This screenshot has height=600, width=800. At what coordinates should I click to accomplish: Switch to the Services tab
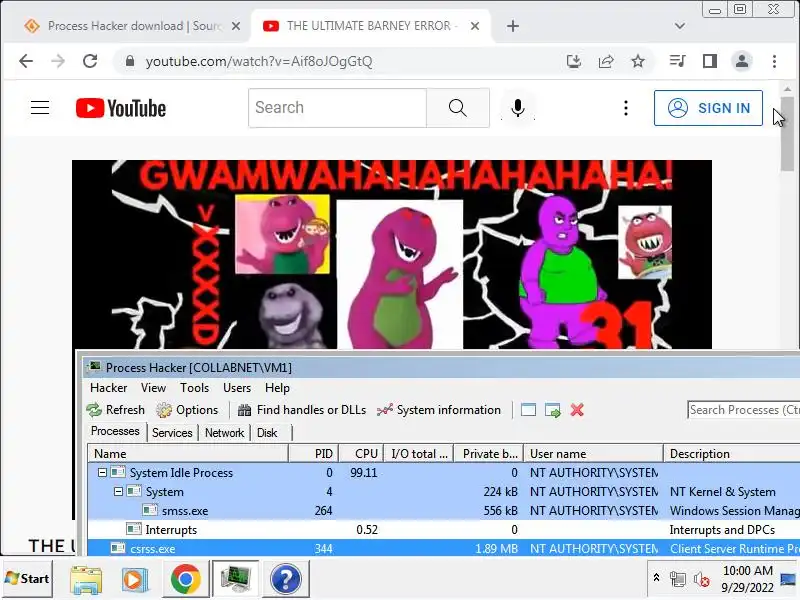[x=172, y=433]
